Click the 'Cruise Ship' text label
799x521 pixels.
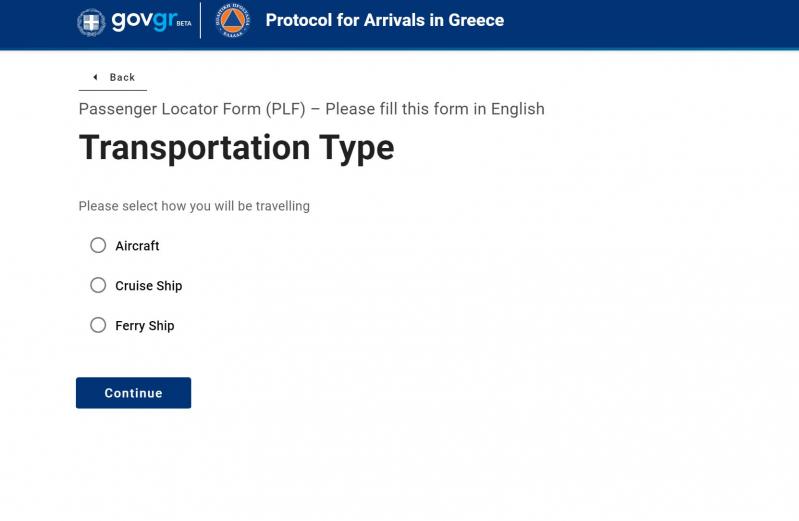click(148, 286)
